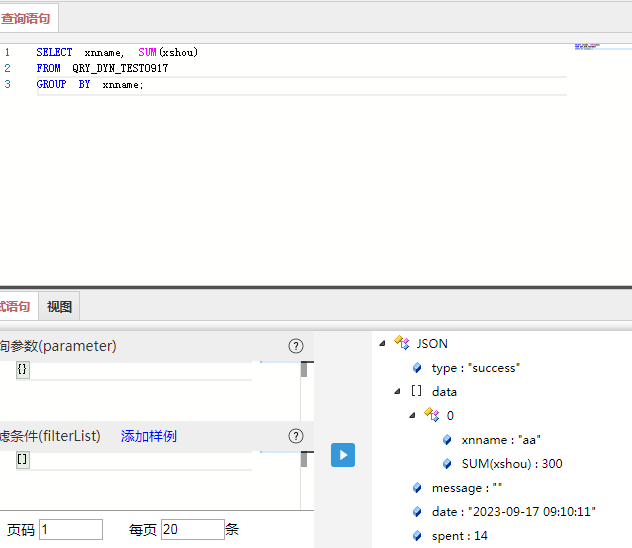Click the parameter JSON text box
Screen dimensions: 632x548
[130, 370]
